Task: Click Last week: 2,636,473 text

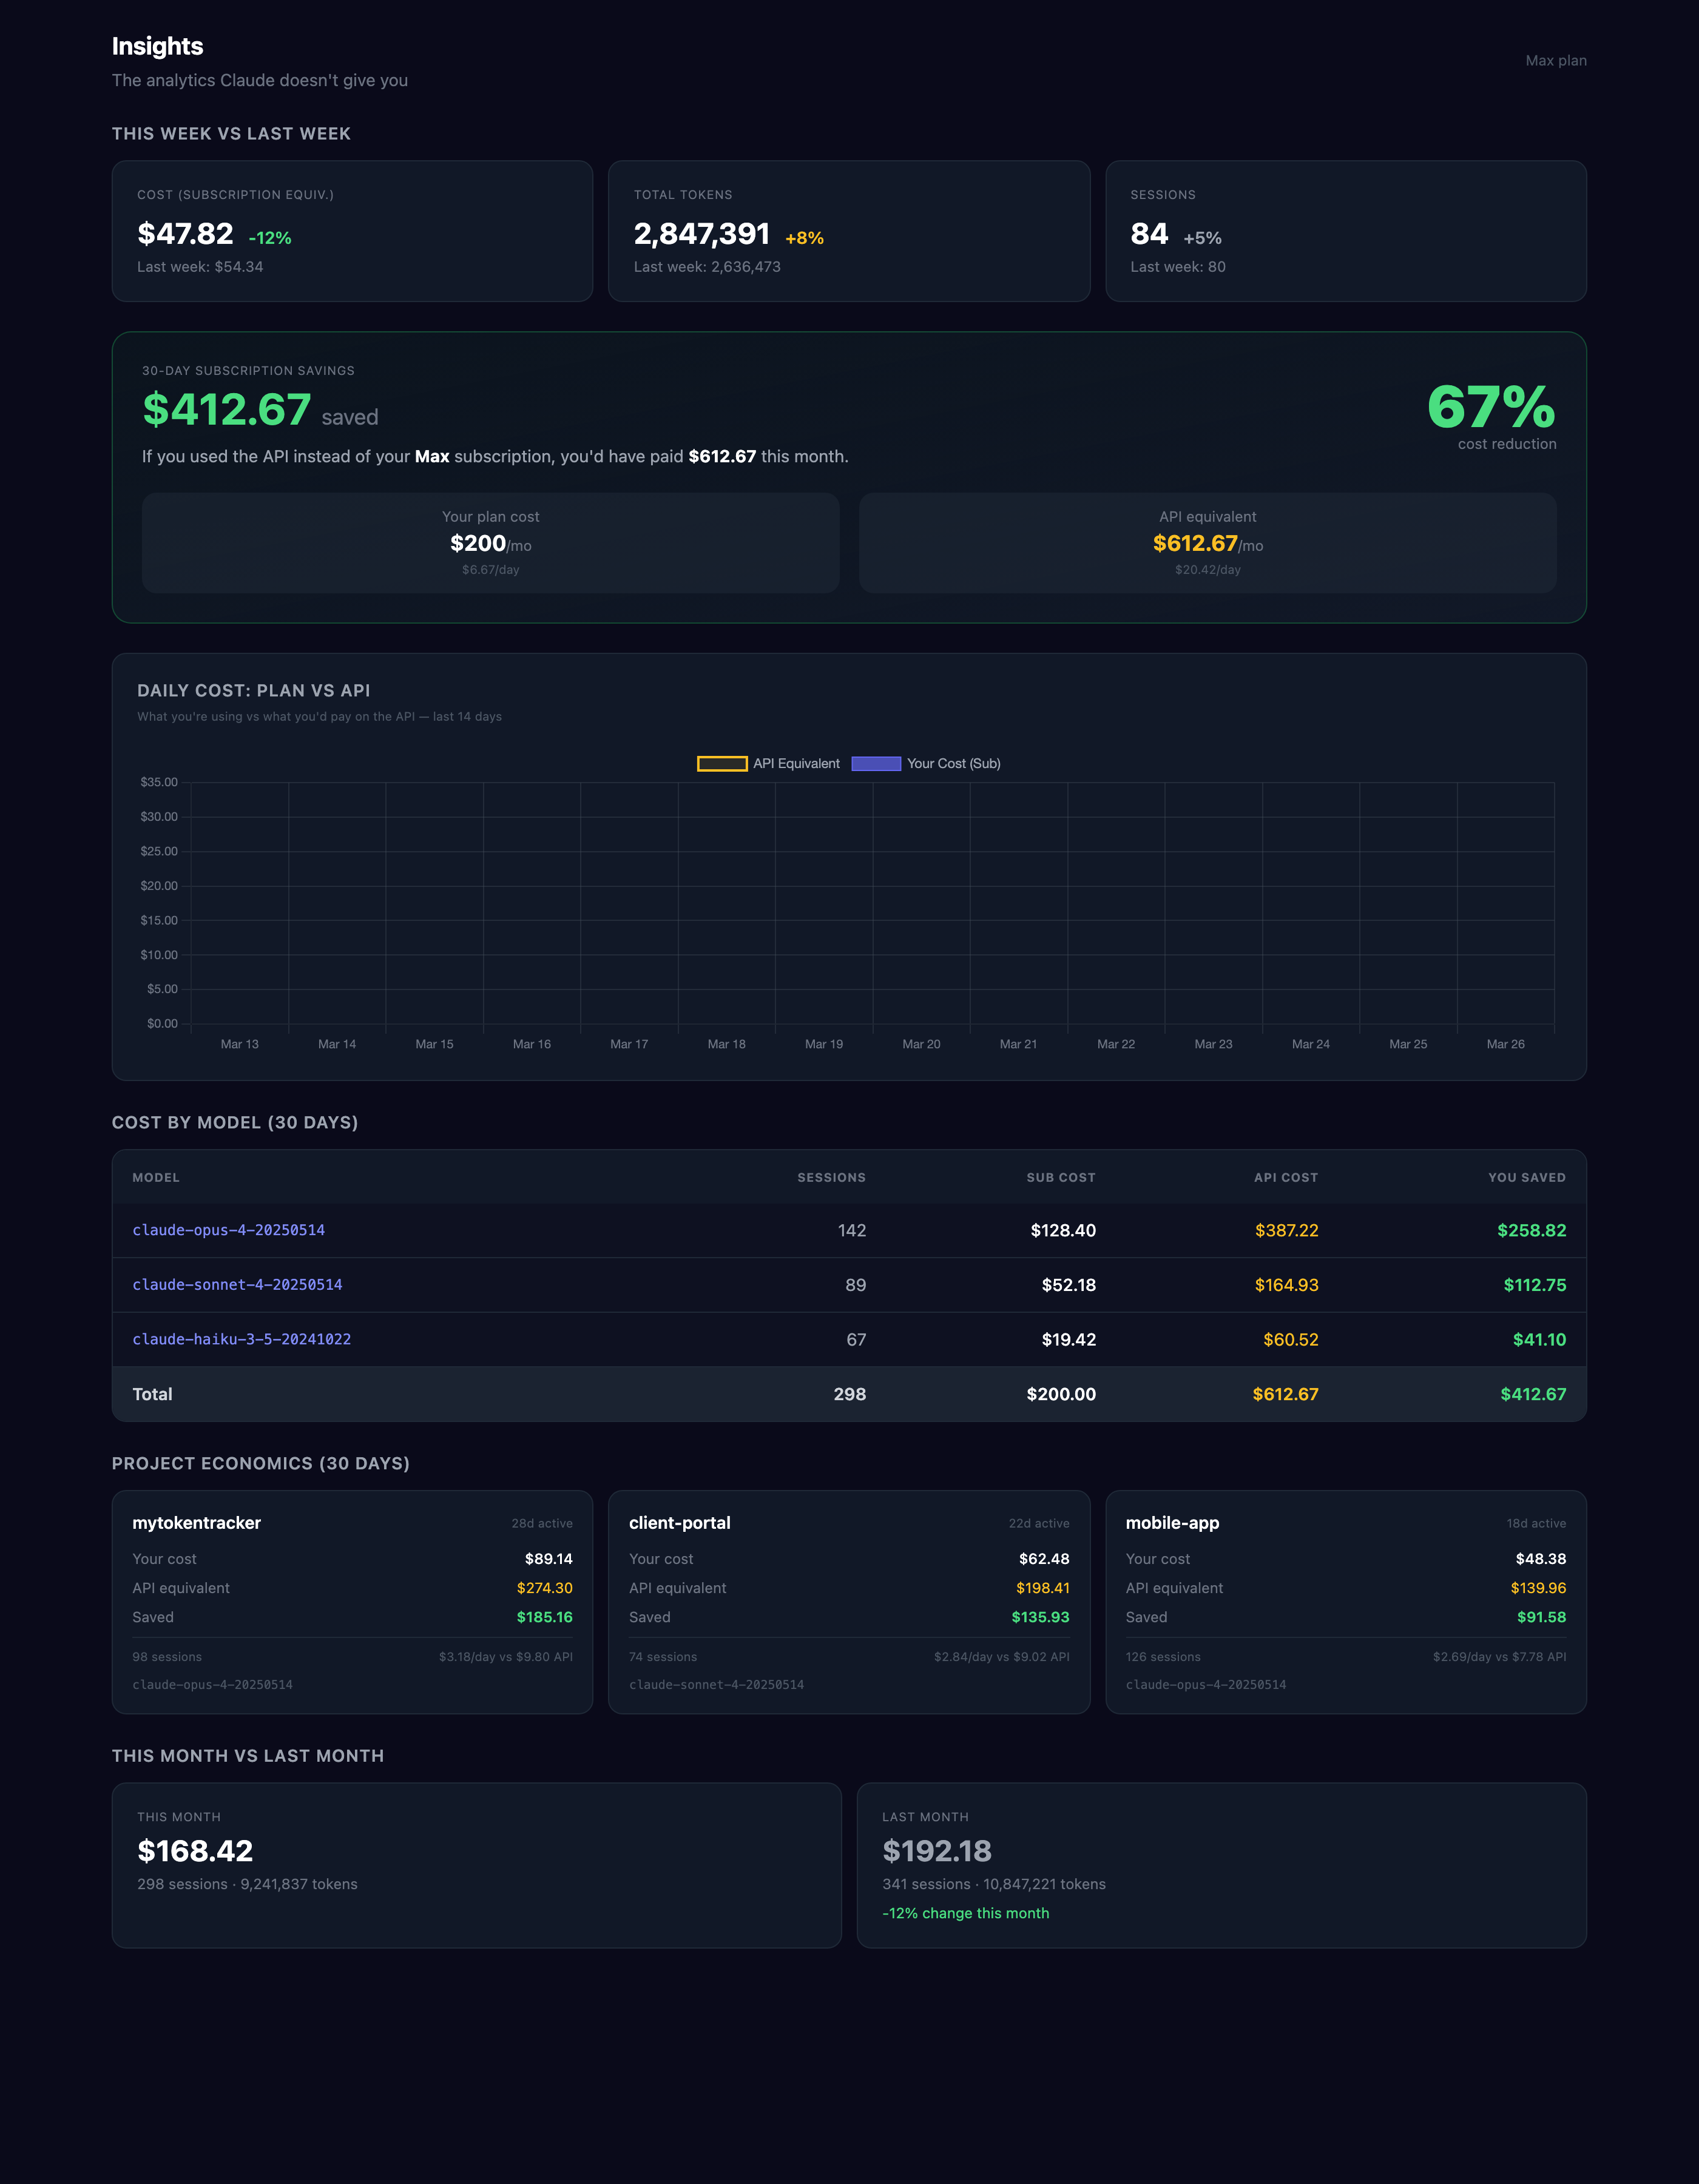Action: coord(707,267)
